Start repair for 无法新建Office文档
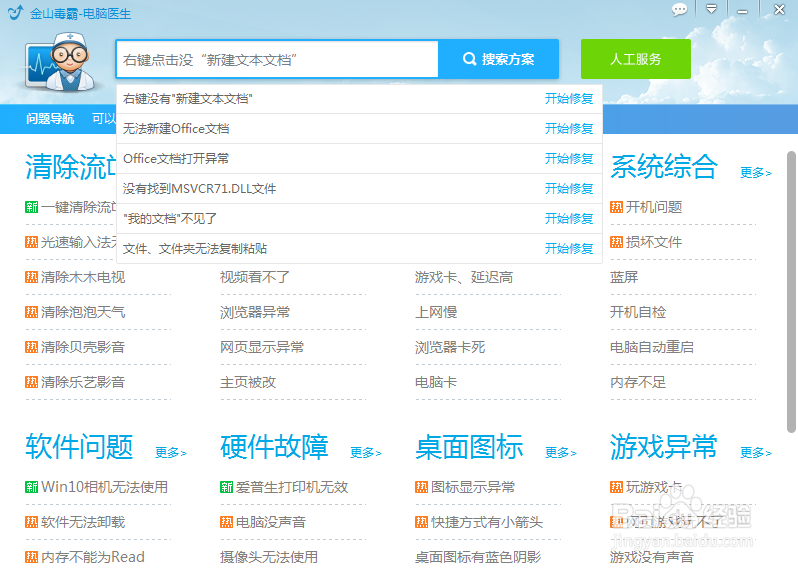 pyautogui.click(x=569, y=129)
